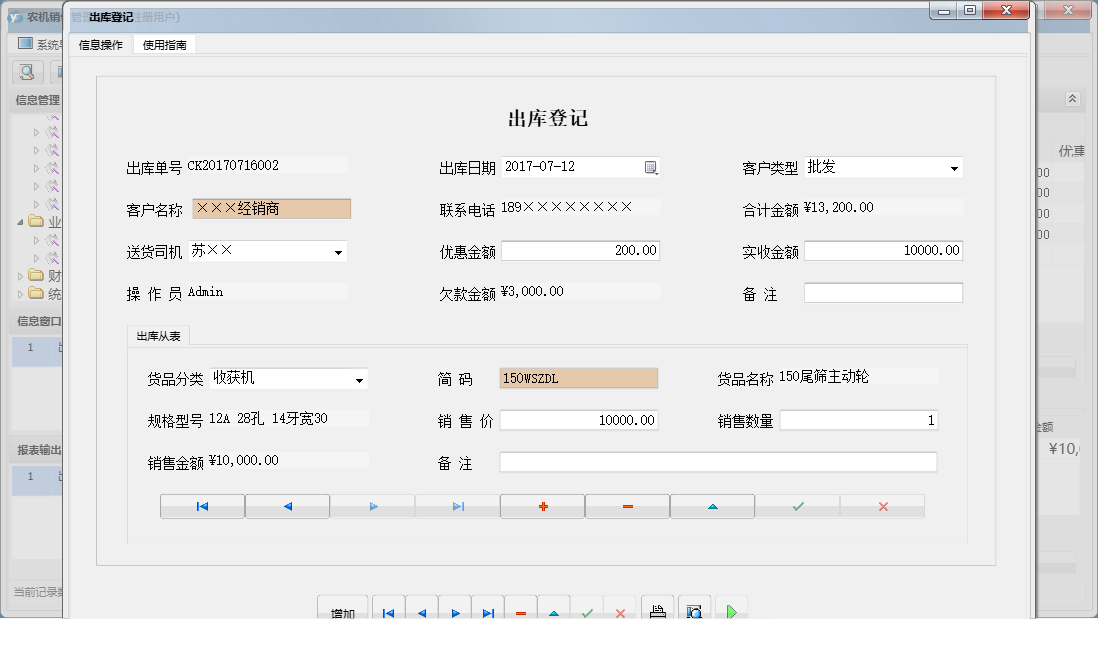Confirm detail entry with green checkmark icon

tap(797, 506)
